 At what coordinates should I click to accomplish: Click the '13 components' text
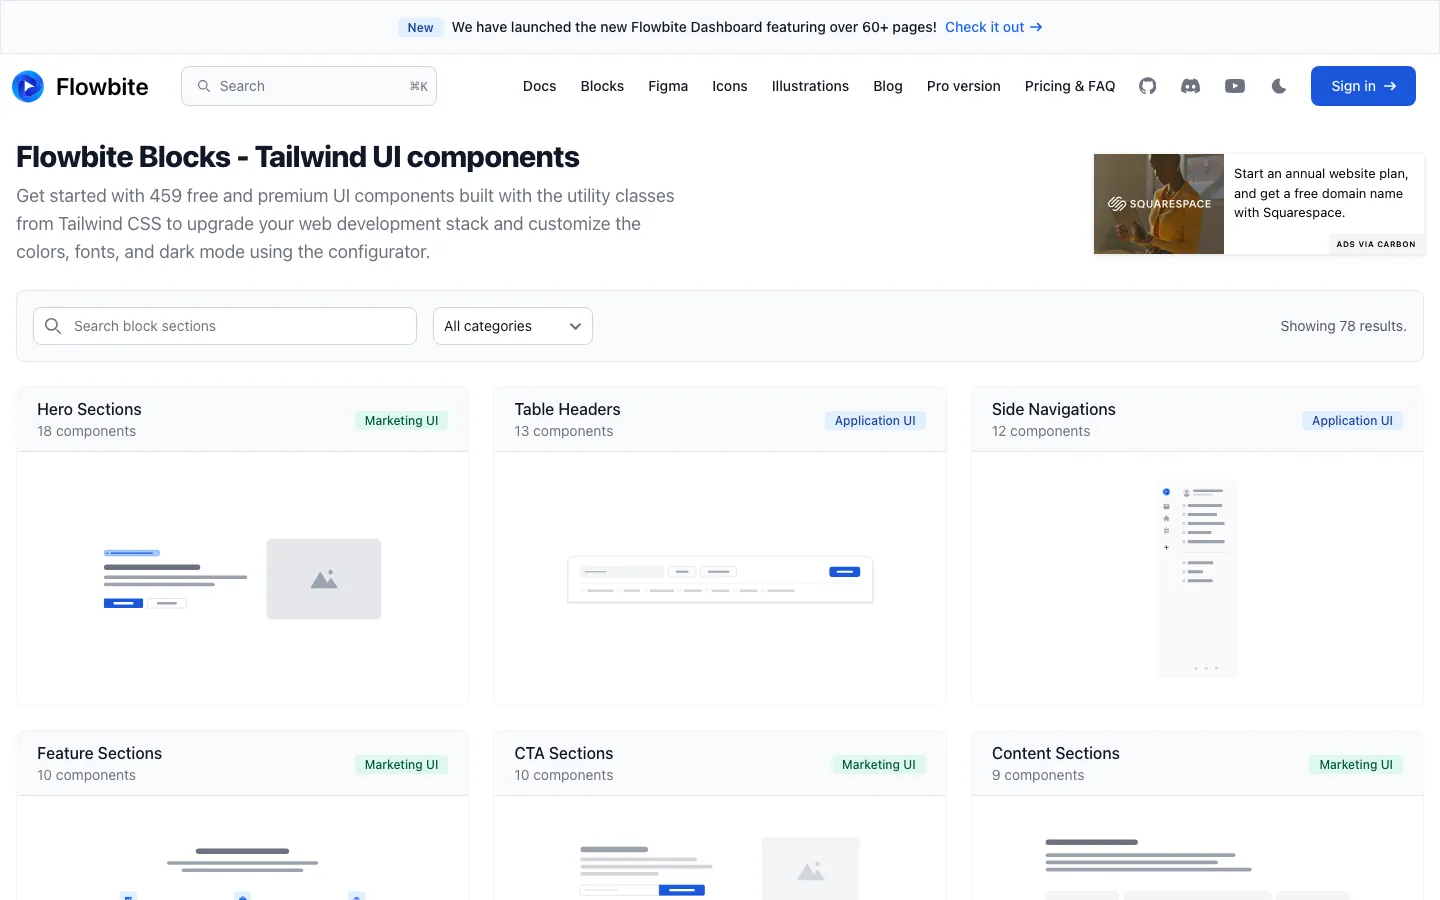coord(564,431)
